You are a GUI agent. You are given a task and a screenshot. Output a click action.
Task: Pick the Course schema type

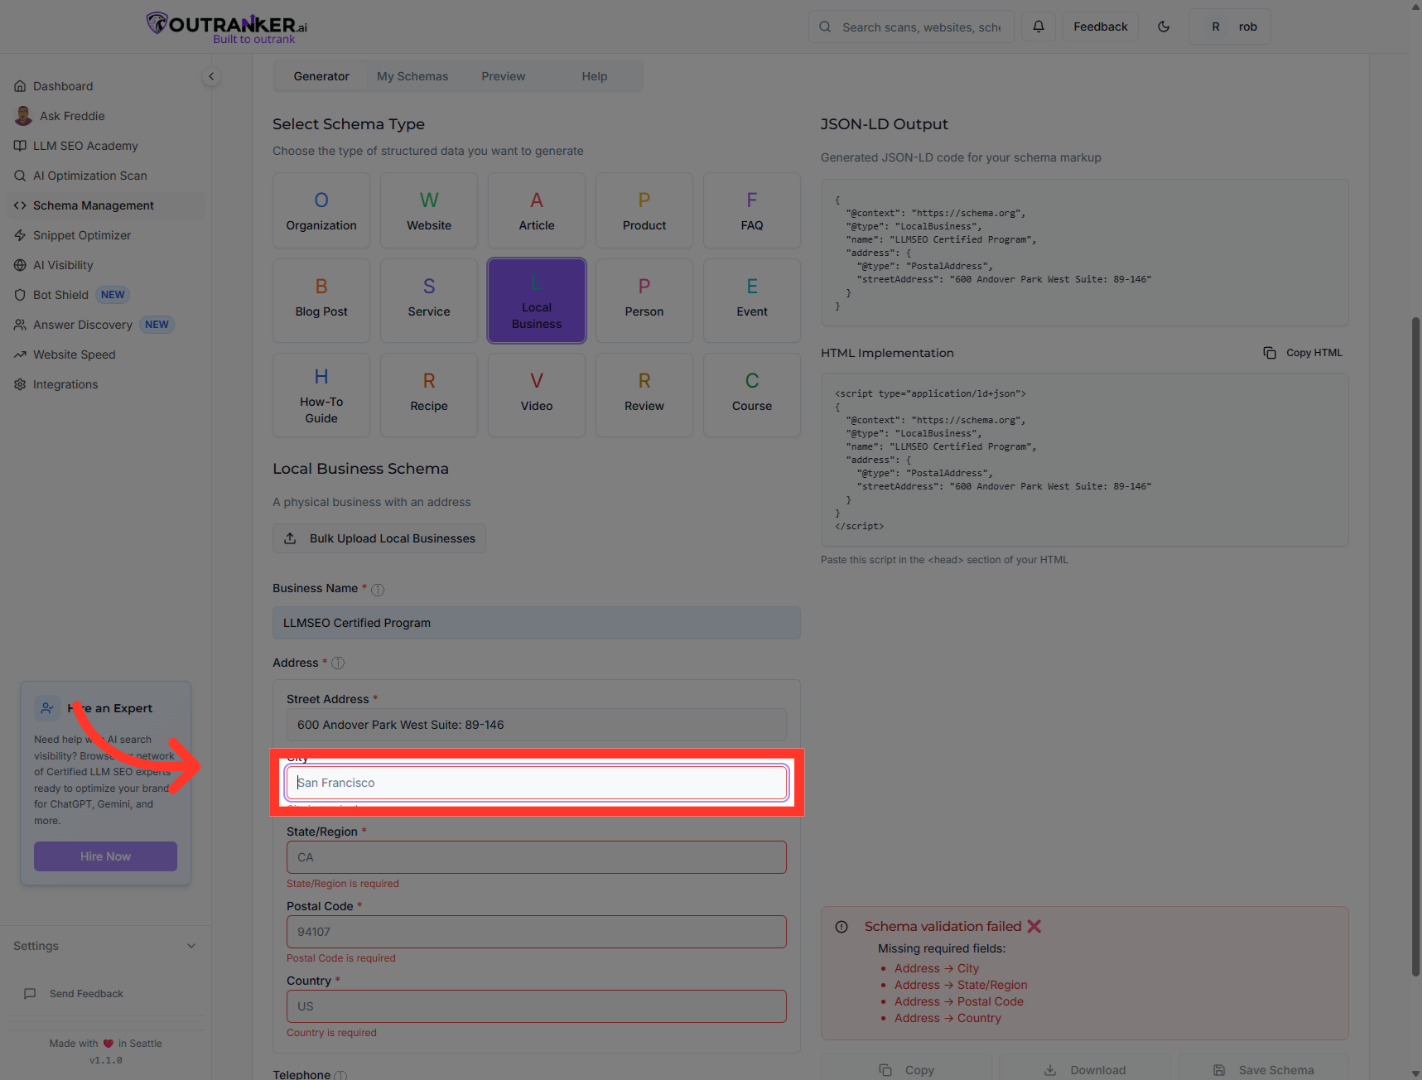click(751, 392)
